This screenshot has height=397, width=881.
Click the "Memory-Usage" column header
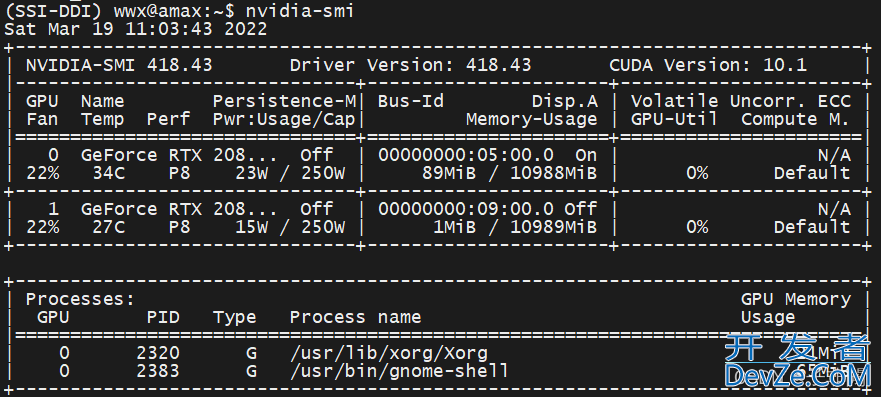(x=532, y=119)
